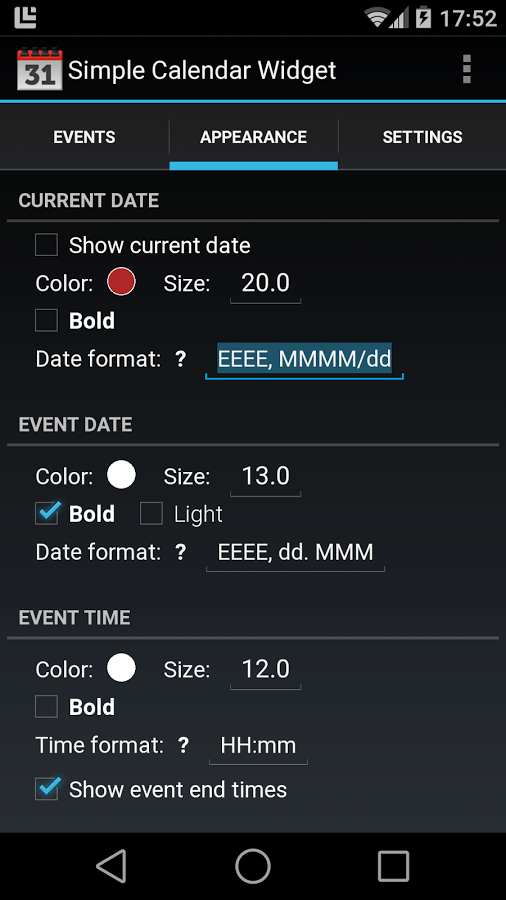The image size is (506, 900).
Task: Open the three-dot overflow menu
Action: click(x=466, y=69)
